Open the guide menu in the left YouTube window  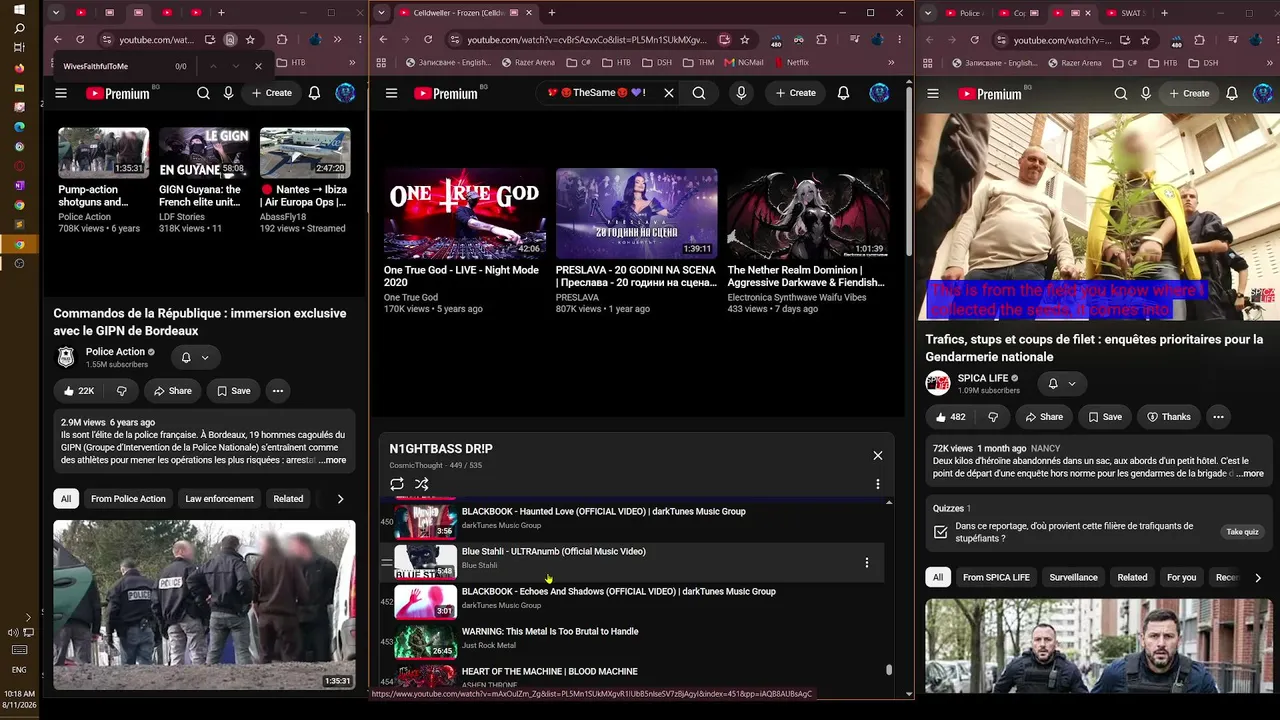point(61,93)
